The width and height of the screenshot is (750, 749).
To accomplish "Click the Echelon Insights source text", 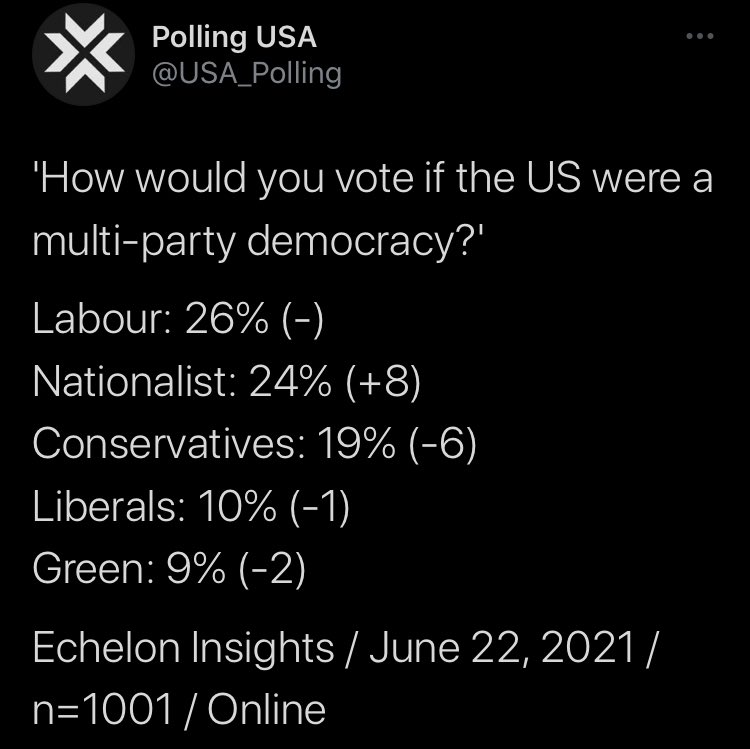I will coord(183,648).
